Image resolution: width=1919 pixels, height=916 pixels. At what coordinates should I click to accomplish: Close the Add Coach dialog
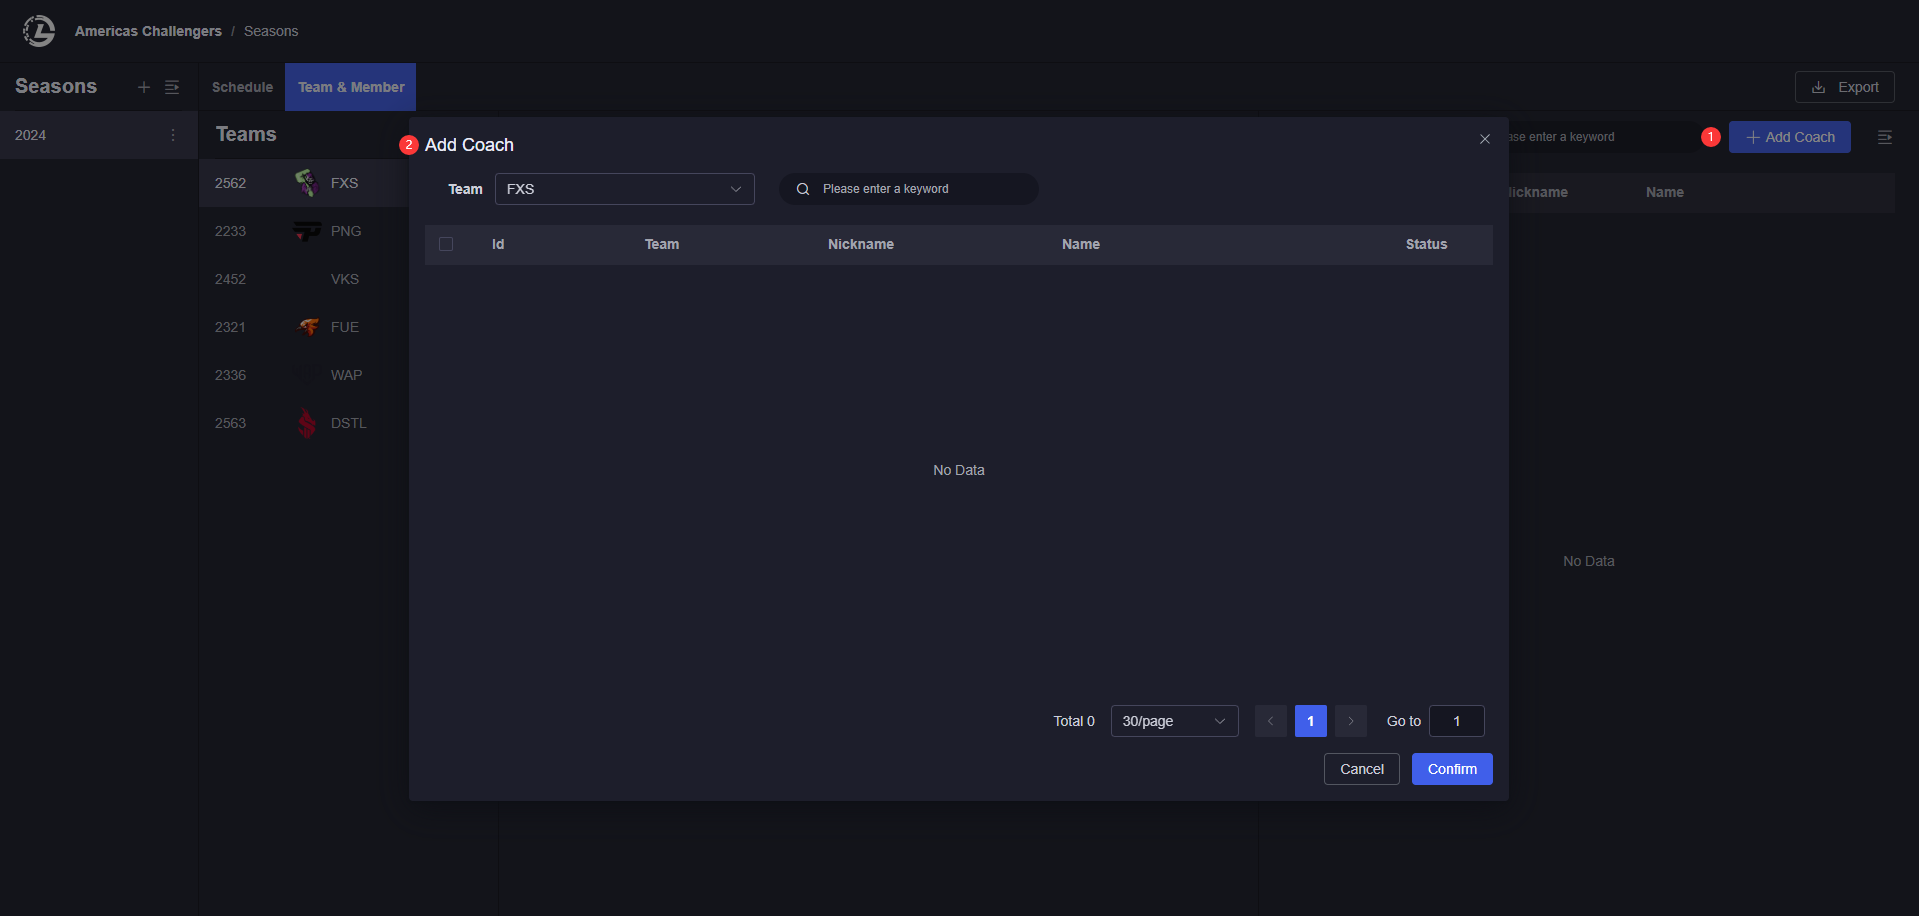(x=1484, y=139)
